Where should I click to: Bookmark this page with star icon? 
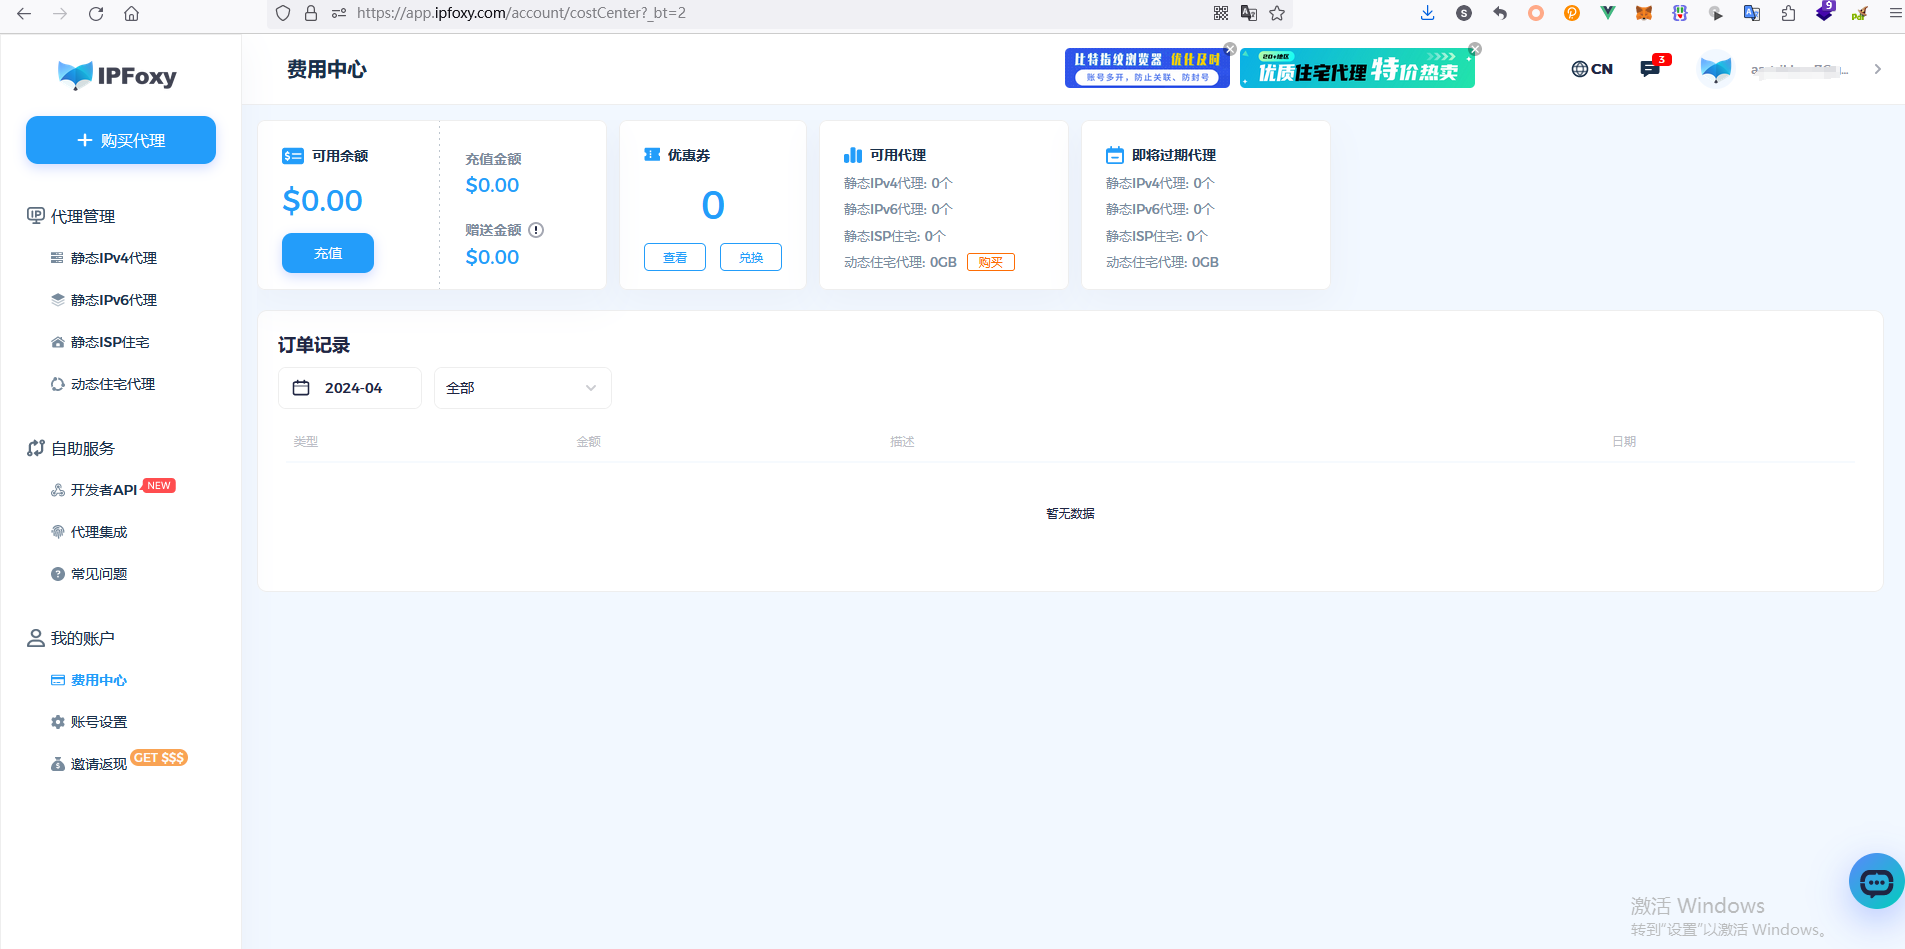tap(1277, 13)
